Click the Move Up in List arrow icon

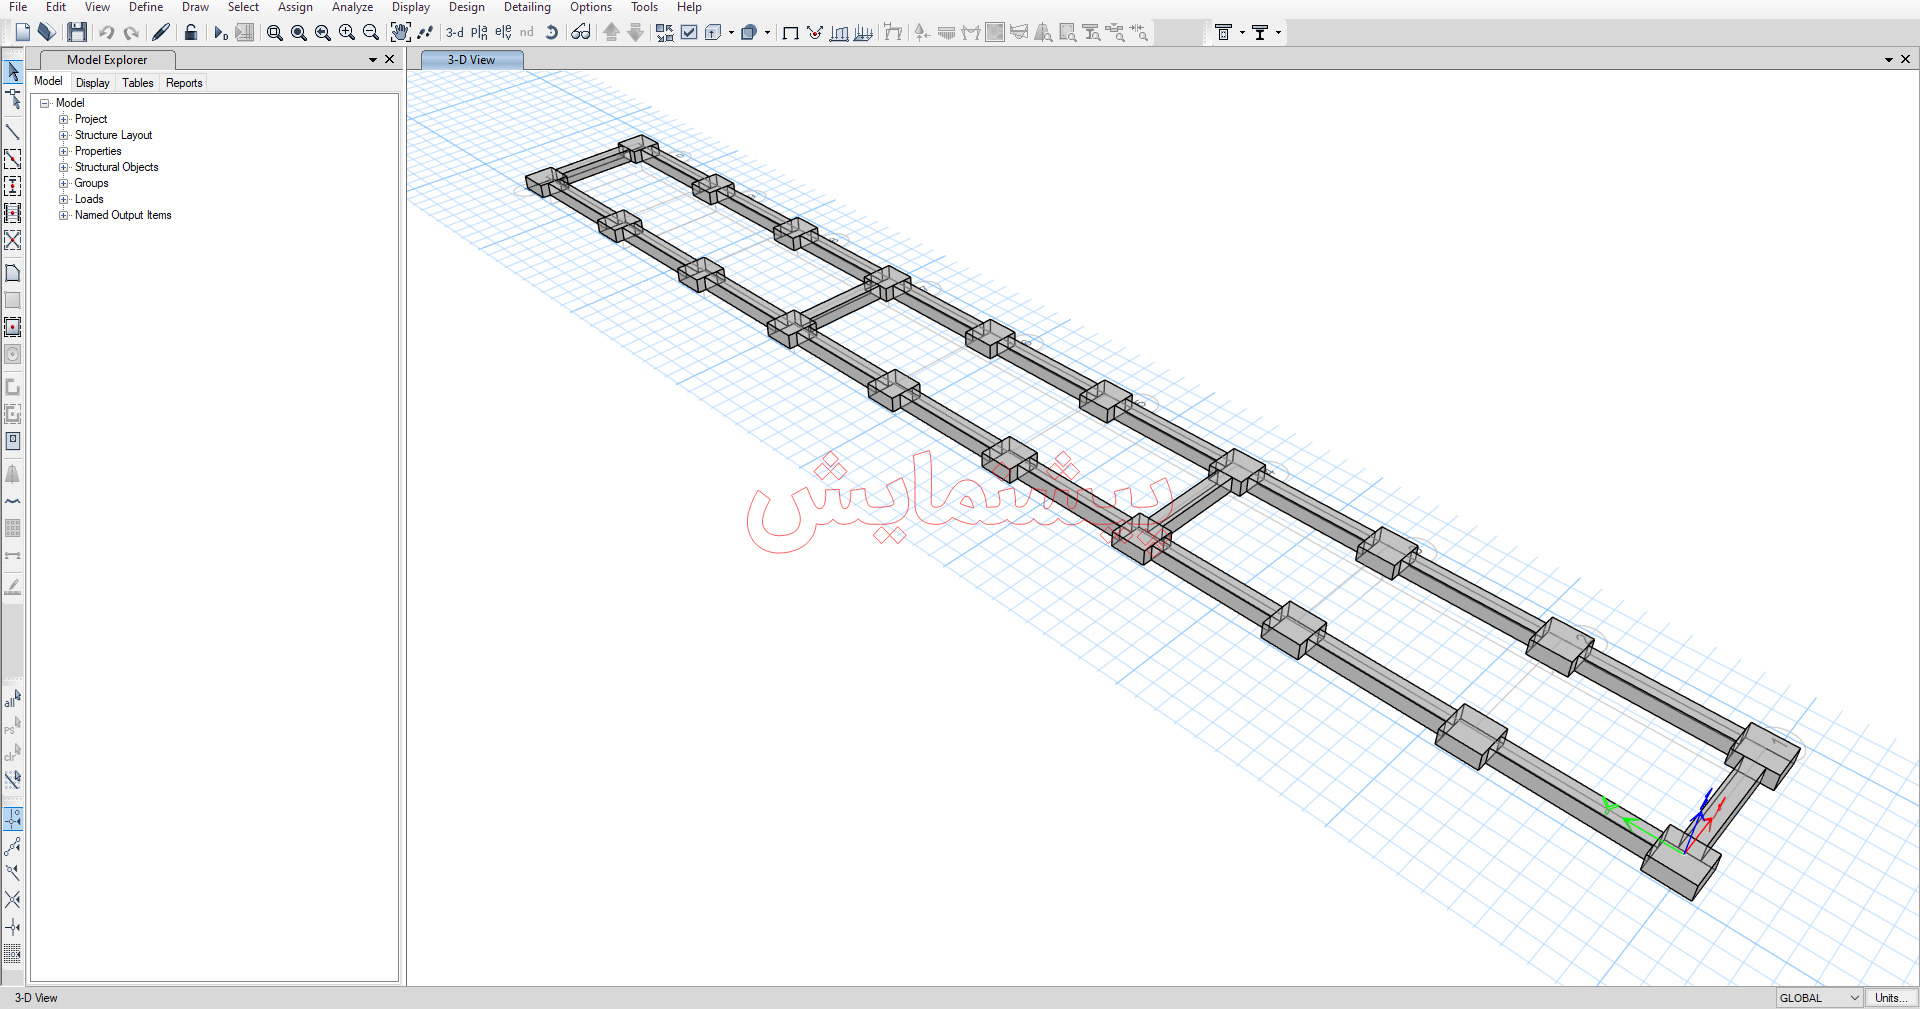tap(611, 33)
